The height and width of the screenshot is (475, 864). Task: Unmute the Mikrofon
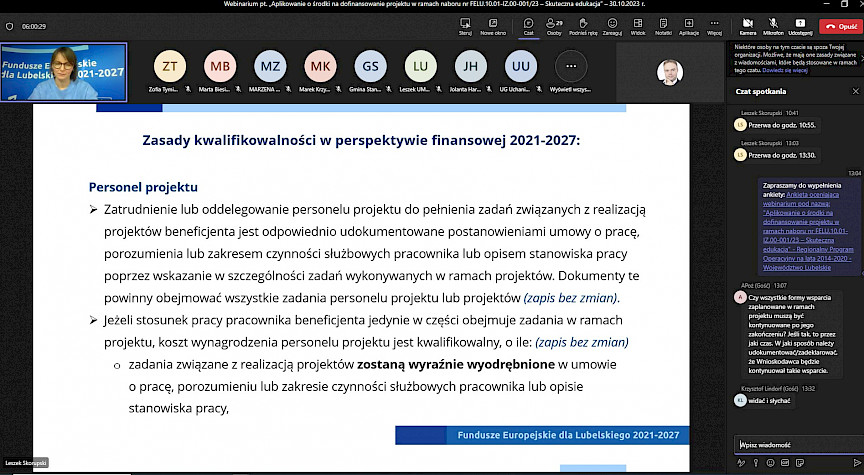point(773,26)
